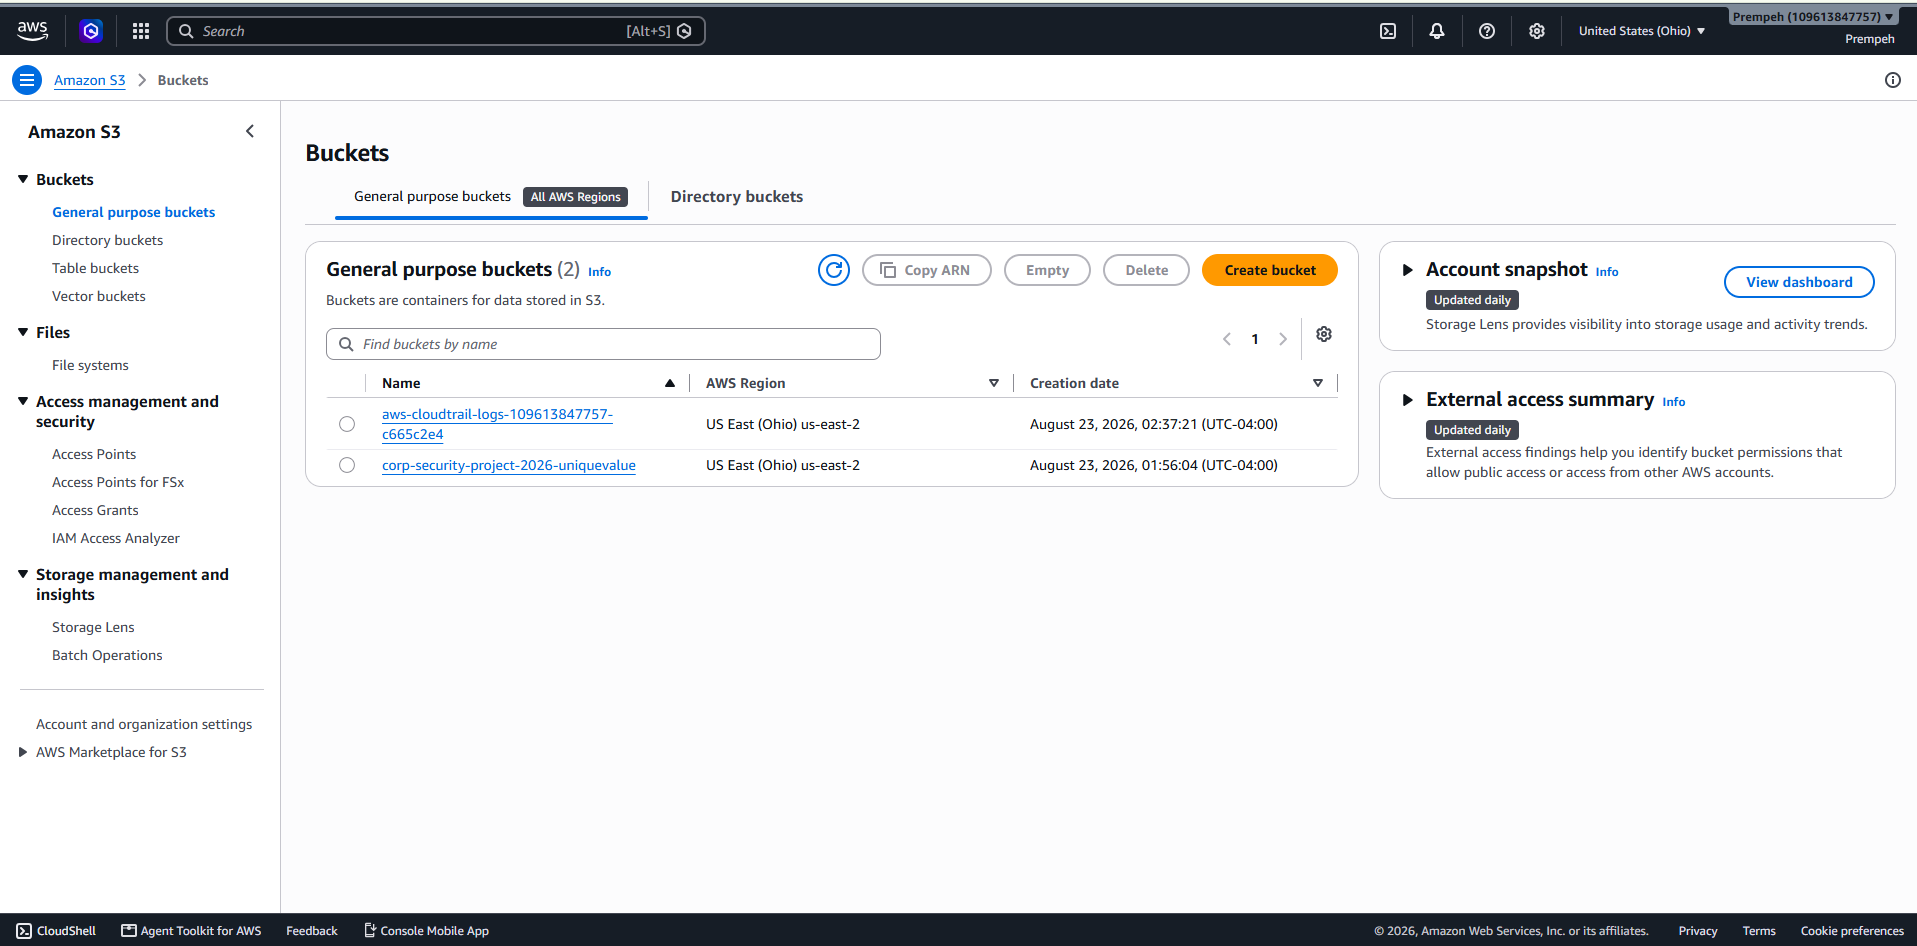Select the aws-cloudtrail-logs bucket radio button
The image size is (1917, 946).
(x=347, y=424)
